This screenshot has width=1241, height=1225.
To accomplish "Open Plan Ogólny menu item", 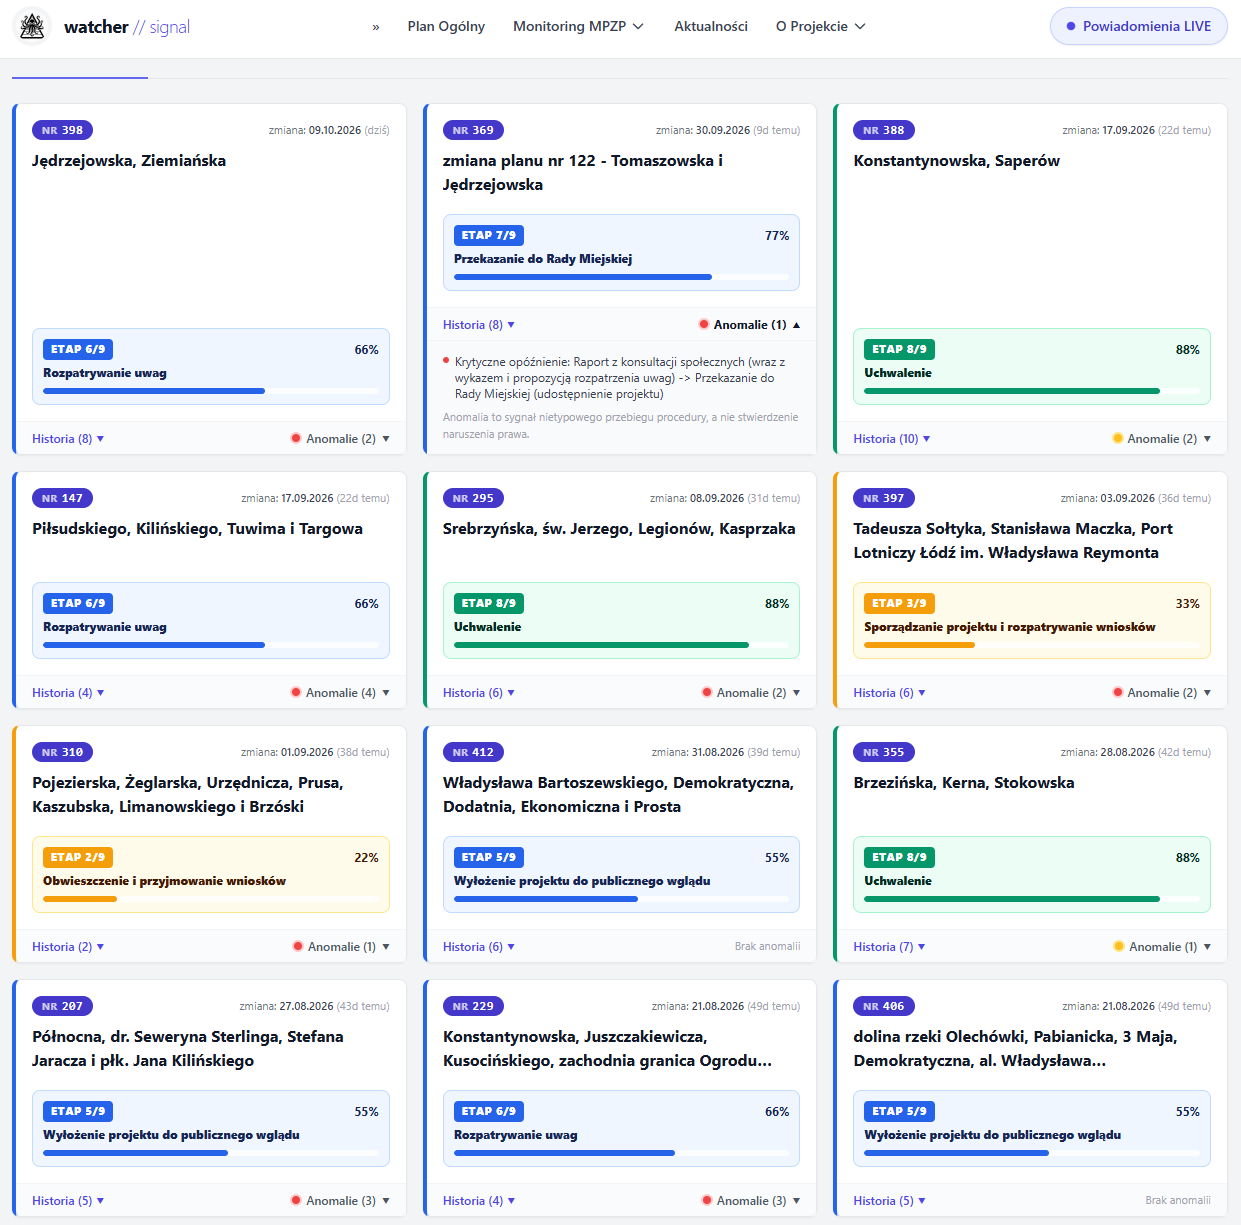I will click(446, 27).
